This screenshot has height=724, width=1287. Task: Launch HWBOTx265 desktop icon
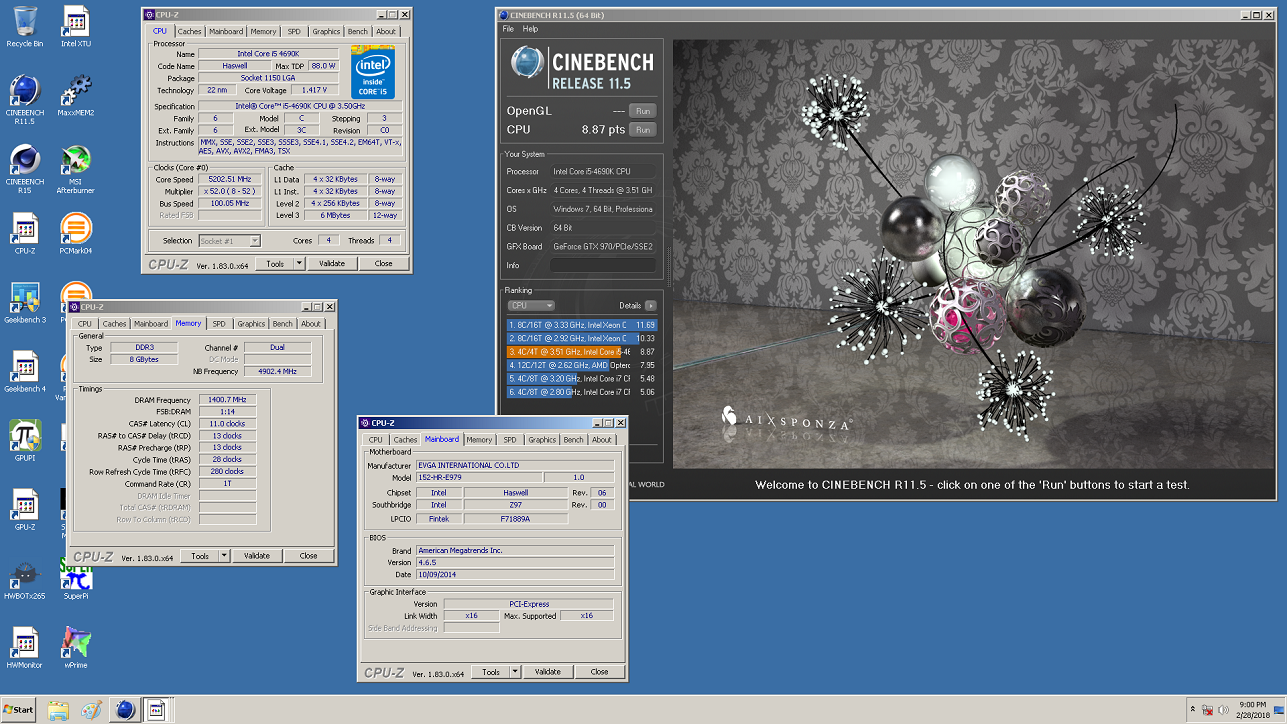pos(25,579)
